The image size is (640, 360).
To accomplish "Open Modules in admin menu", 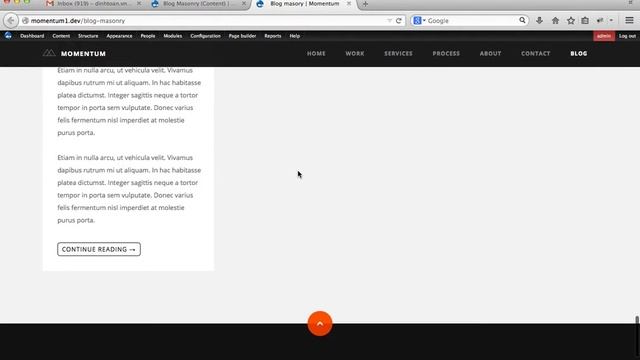I will click(173, 36).
